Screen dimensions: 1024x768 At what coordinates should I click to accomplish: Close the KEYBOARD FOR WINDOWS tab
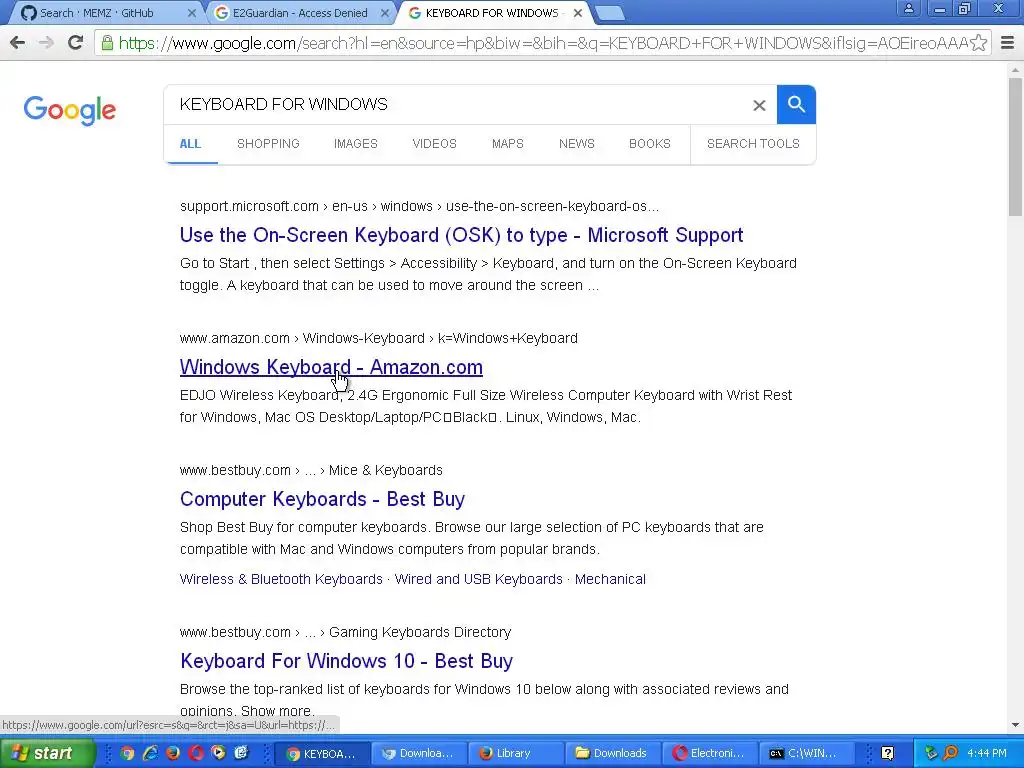(x=578, y=13)
